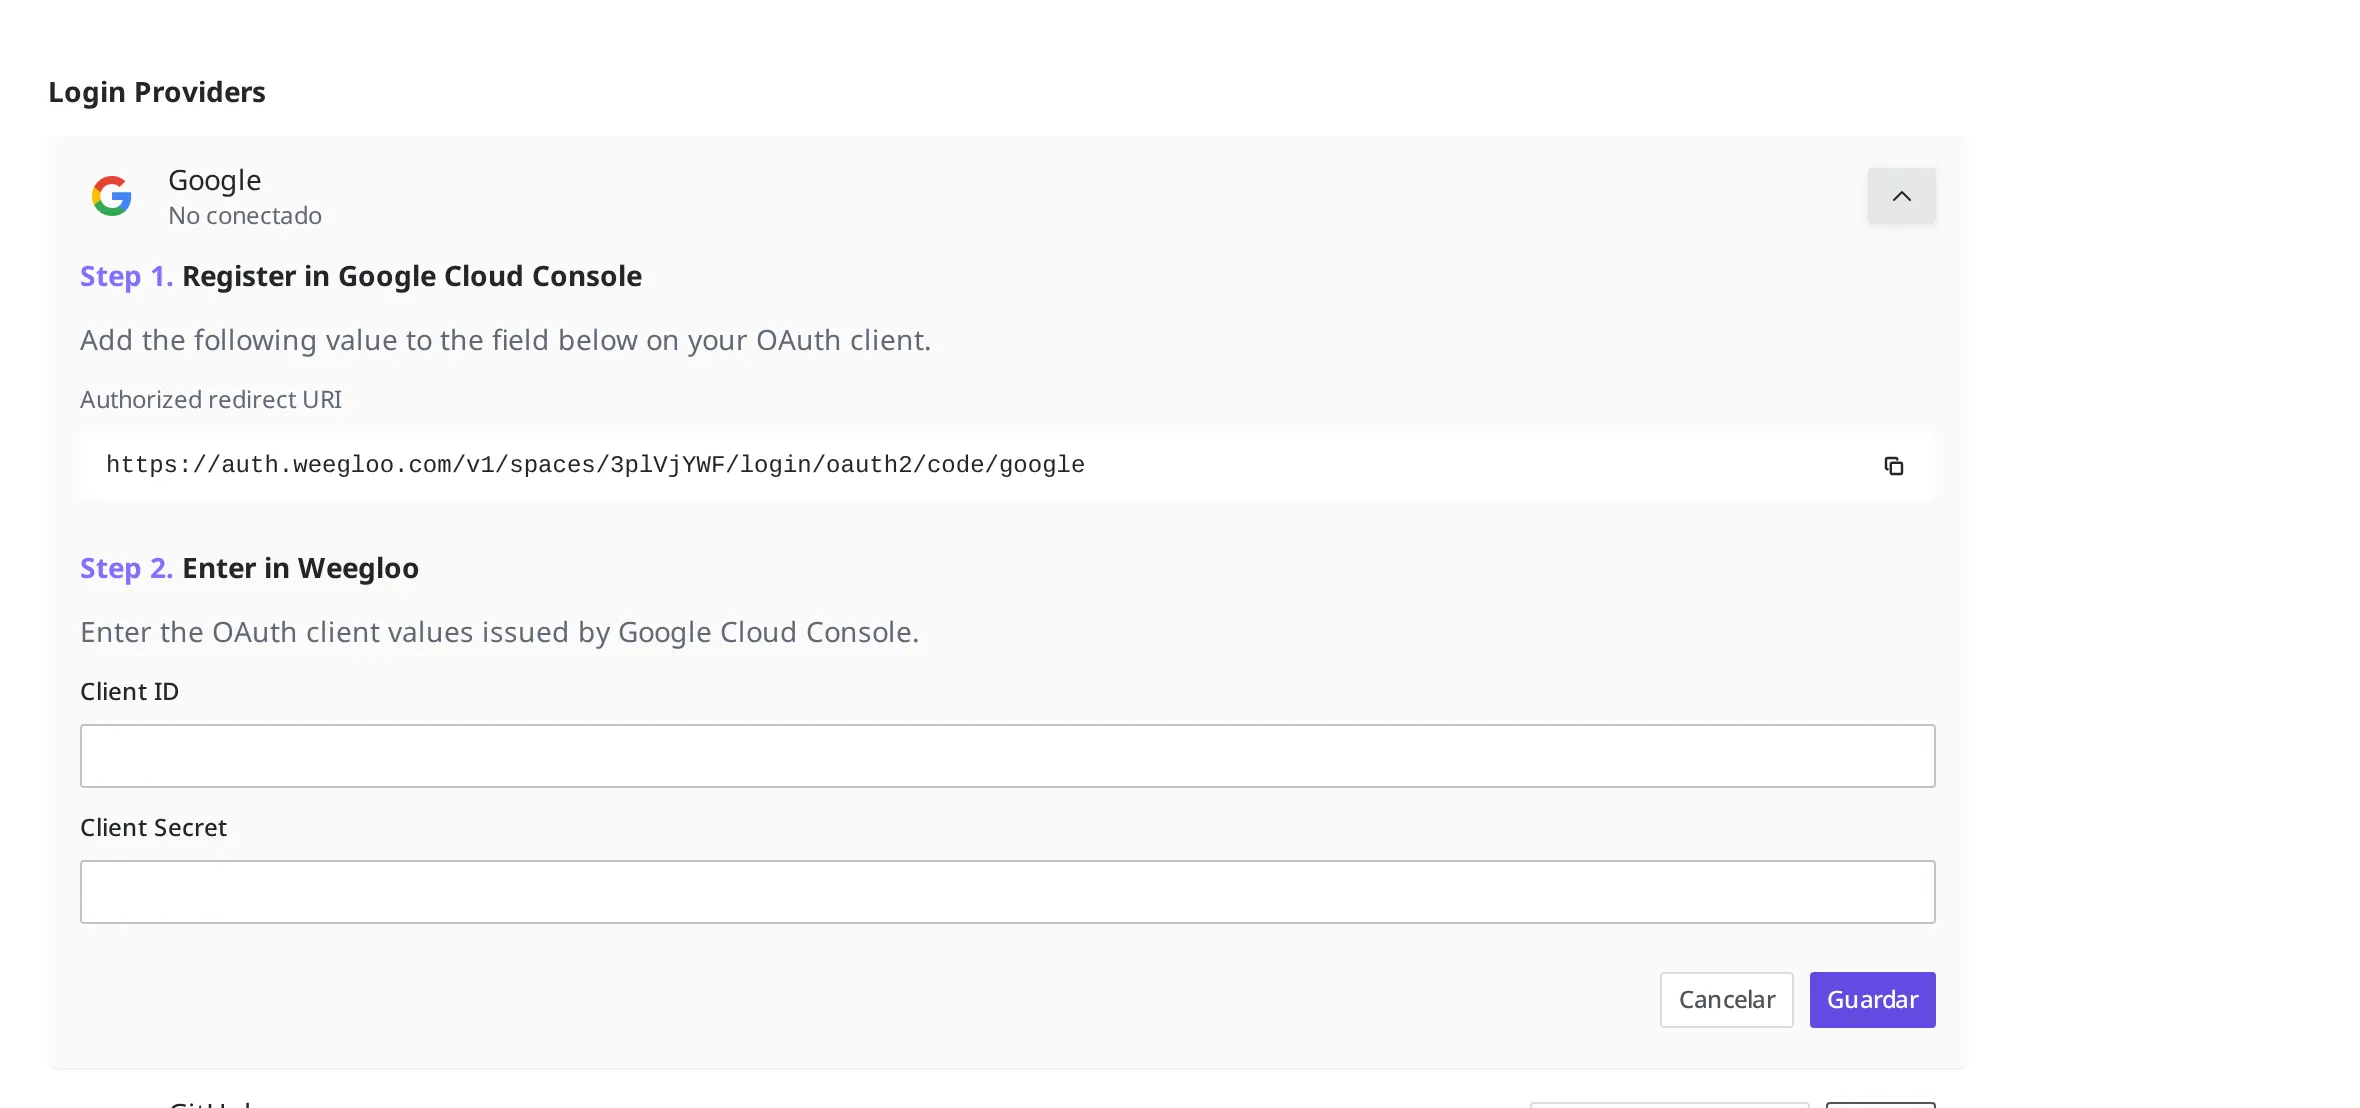
Task: Select the redirect URI text
Action: 595,465
